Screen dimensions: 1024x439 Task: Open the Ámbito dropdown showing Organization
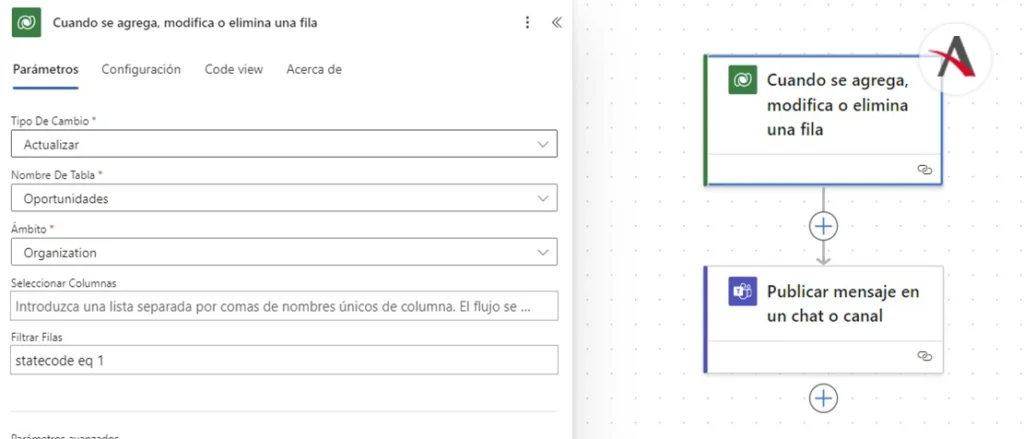pos(284,252)
